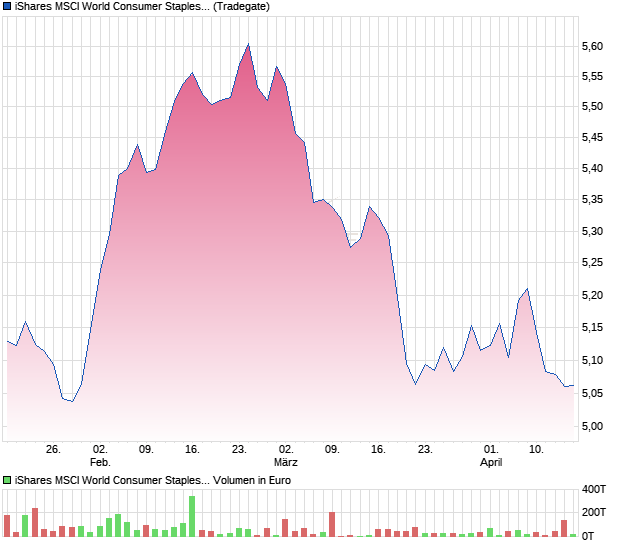Click the green legend square beside the Volumen title
The width and height of the screenshot is (620, 546).
pos(8,481)
